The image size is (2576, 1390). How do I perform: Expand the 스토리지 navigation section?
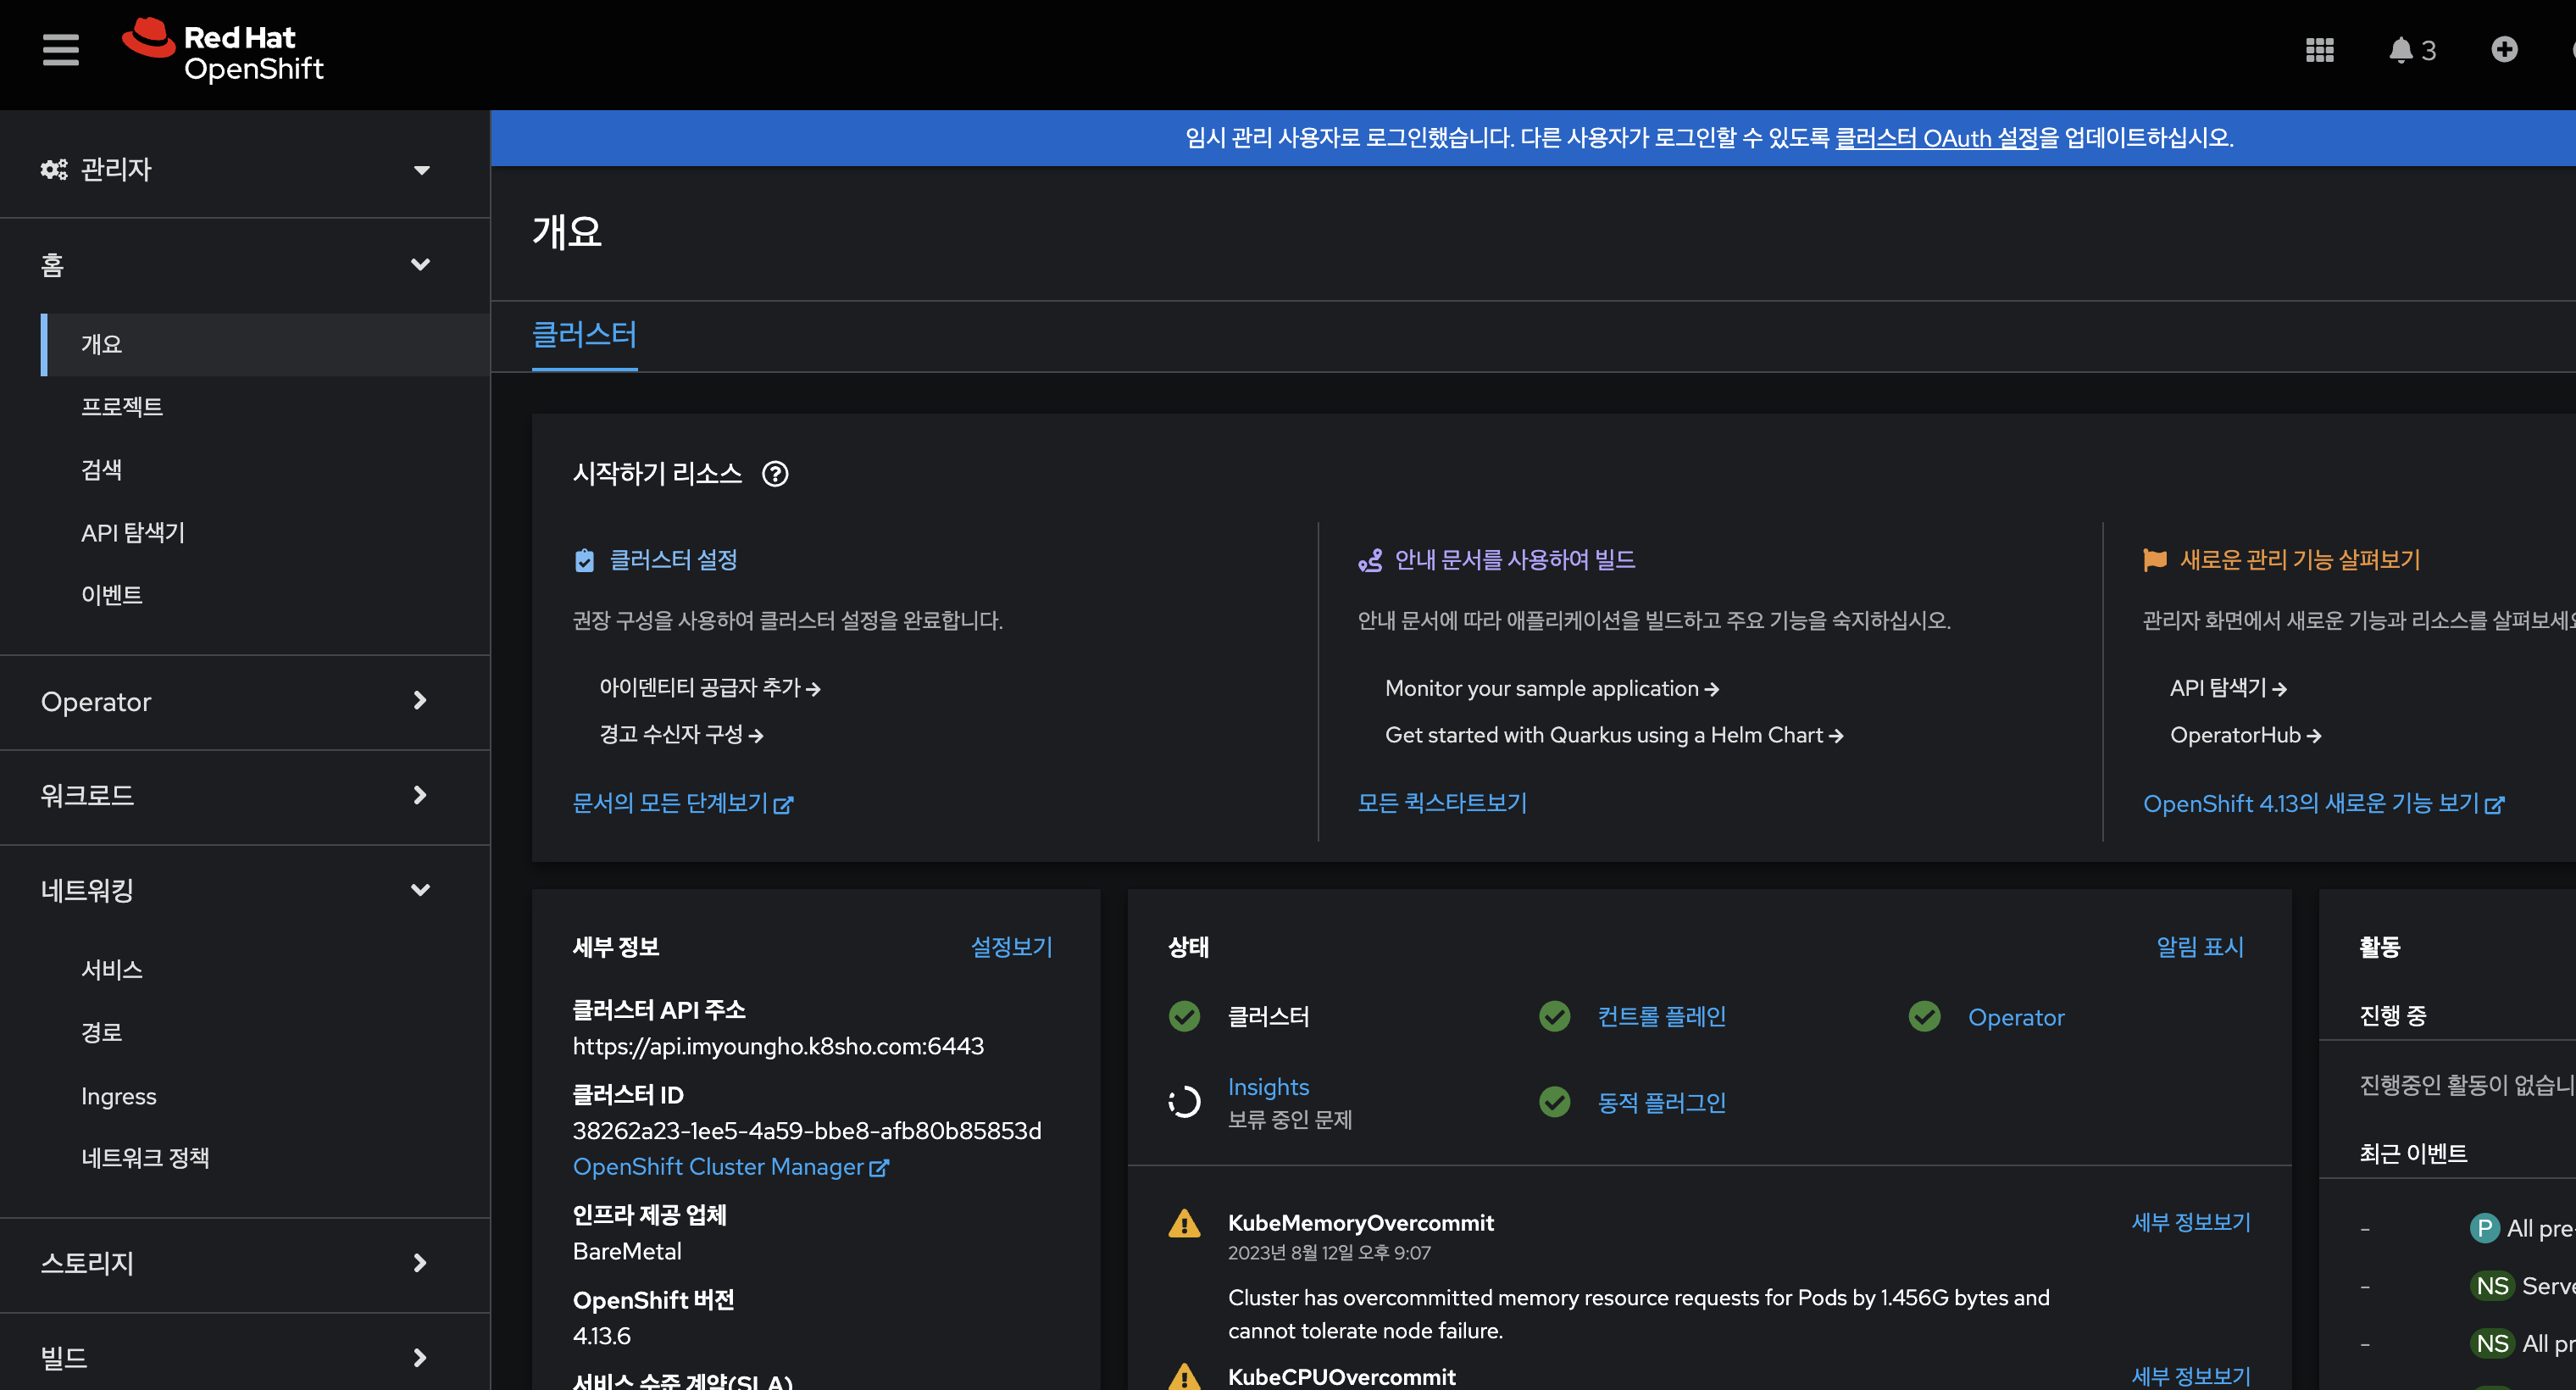[235, 1263]
